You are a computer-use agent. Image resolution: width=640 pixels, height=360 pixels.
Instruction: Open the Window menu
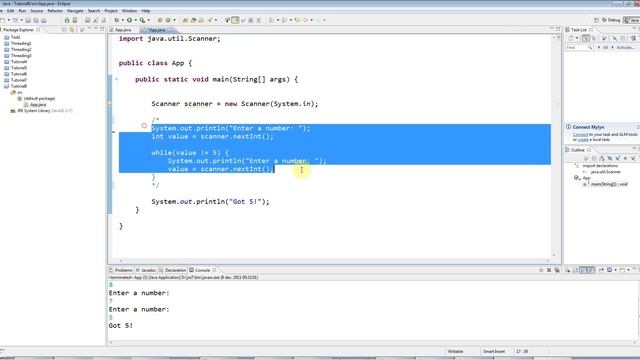click(129, 11)
